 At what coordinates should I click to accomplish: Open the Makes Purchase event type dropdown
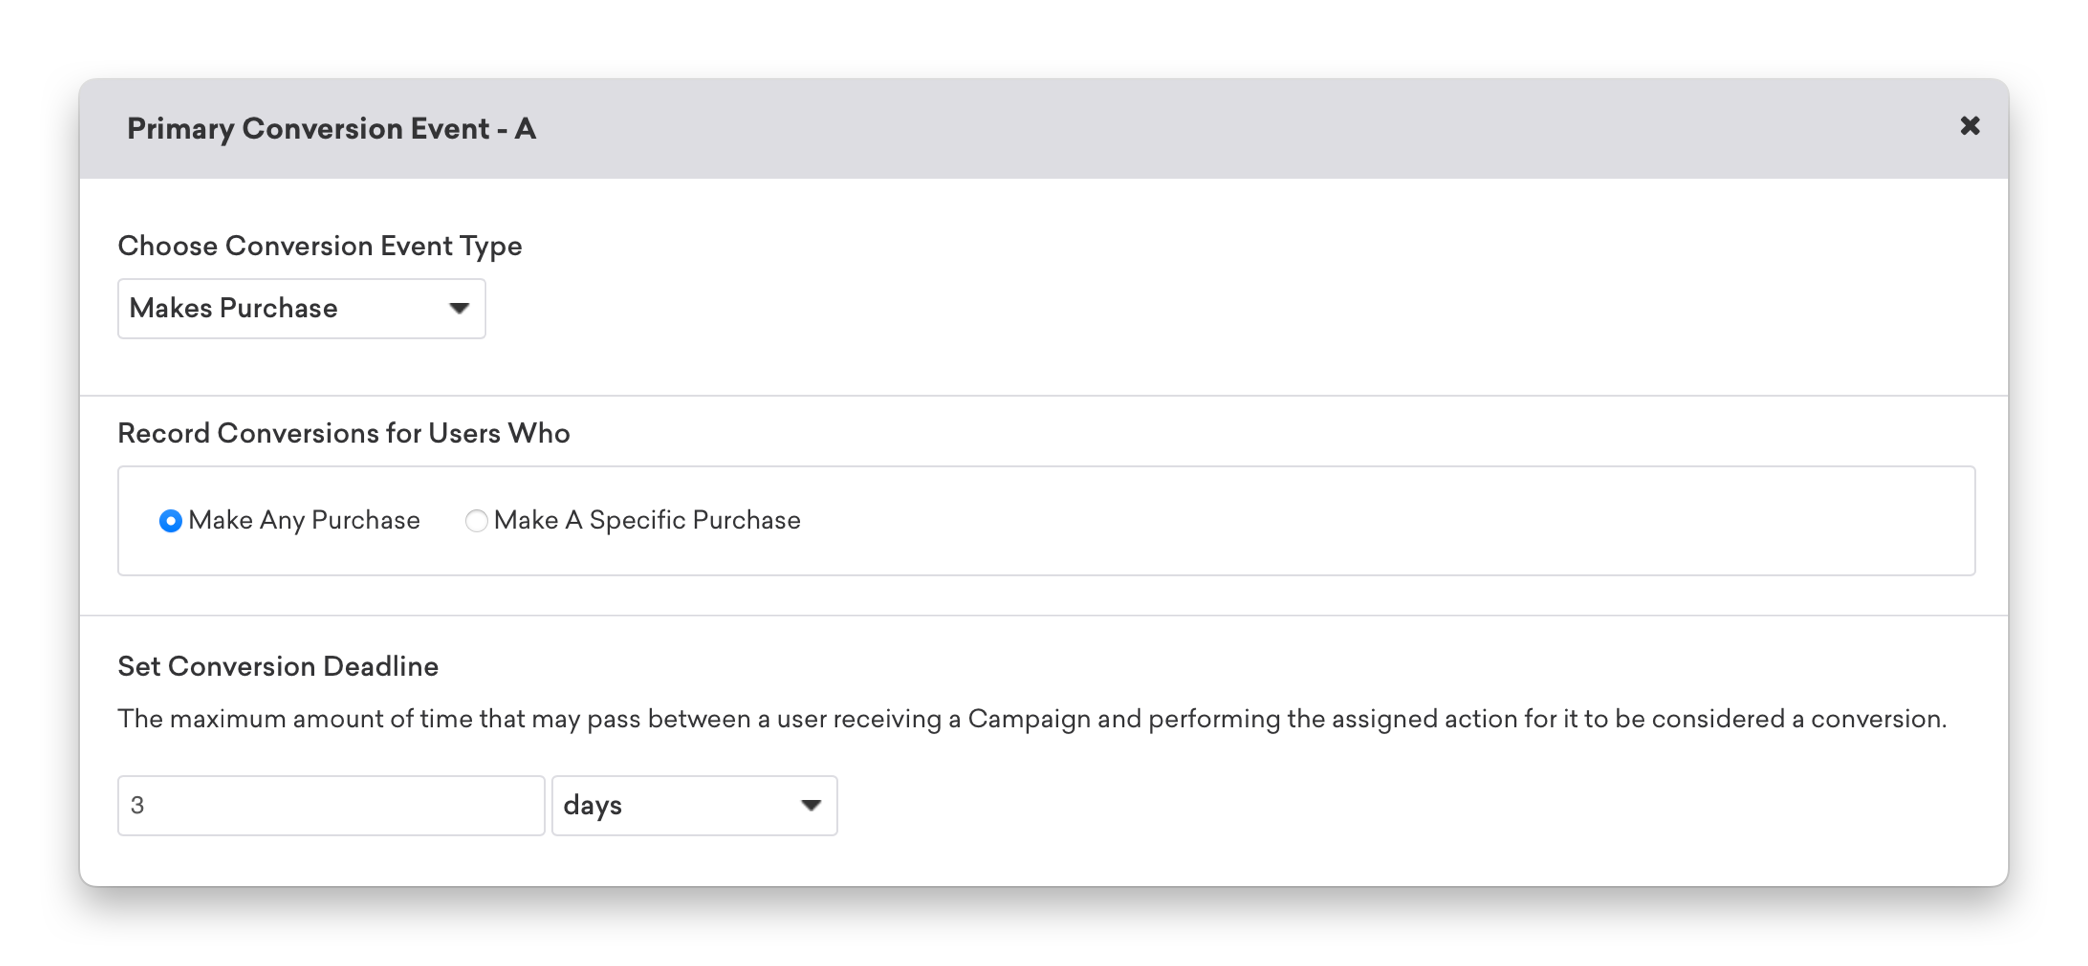(301, 308)
